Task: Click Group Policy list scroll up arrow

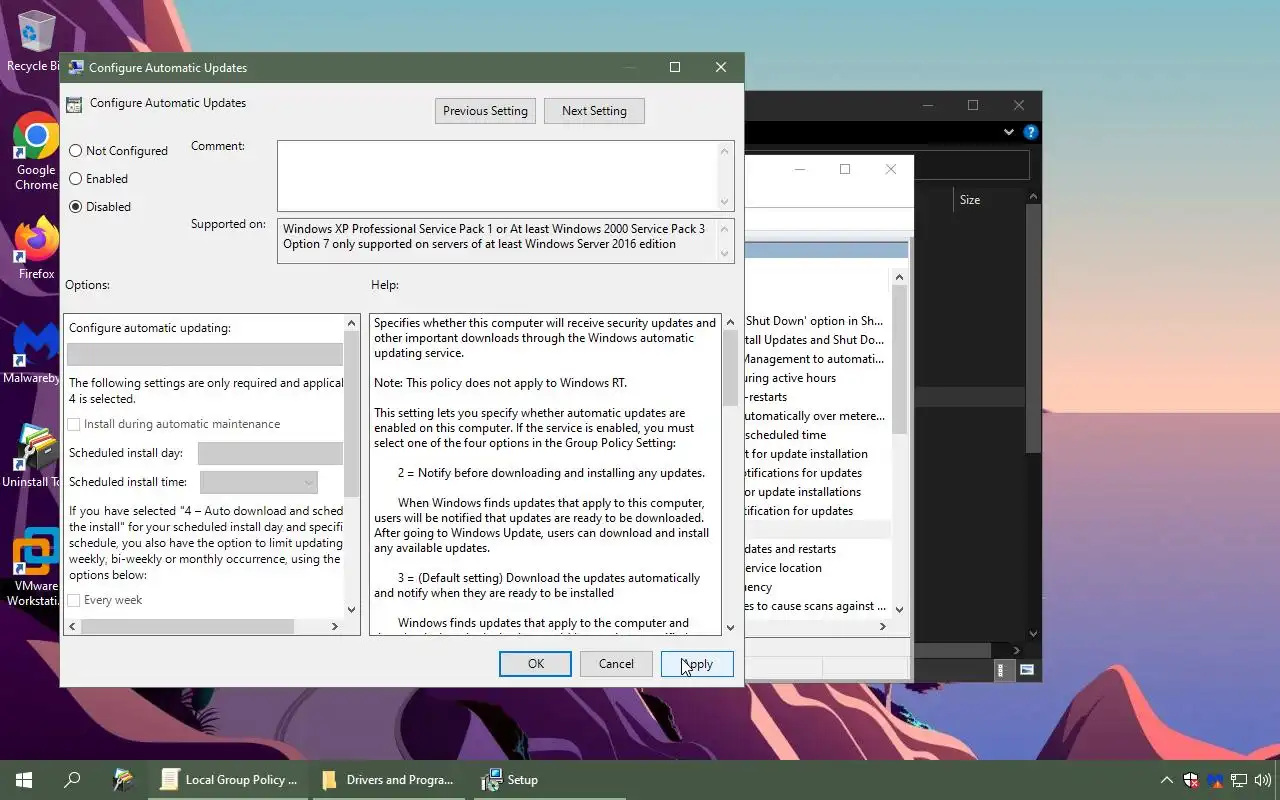Action: pos(899,277)
